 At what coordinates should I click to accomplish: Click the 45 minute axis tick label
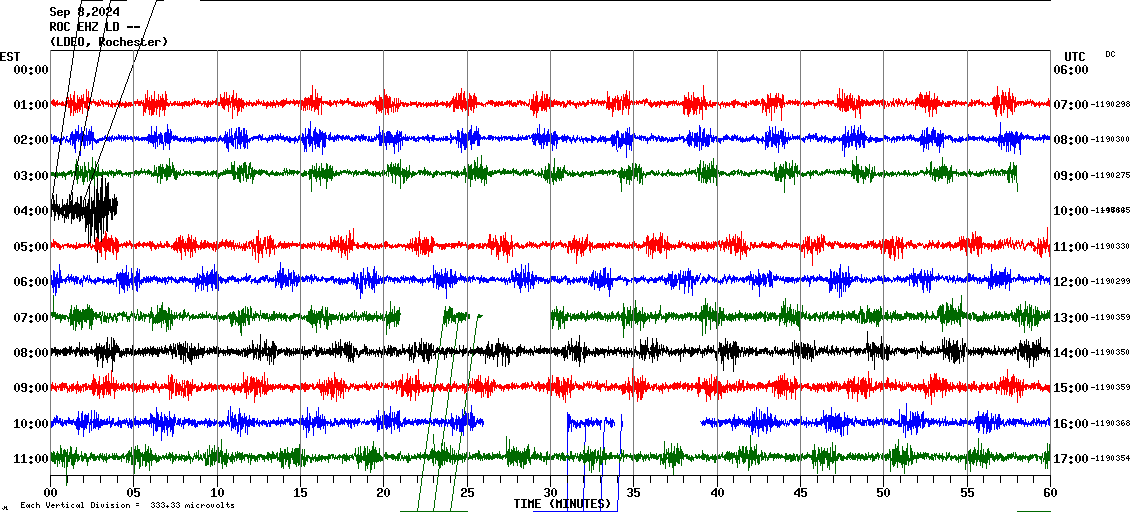point(800,493)
